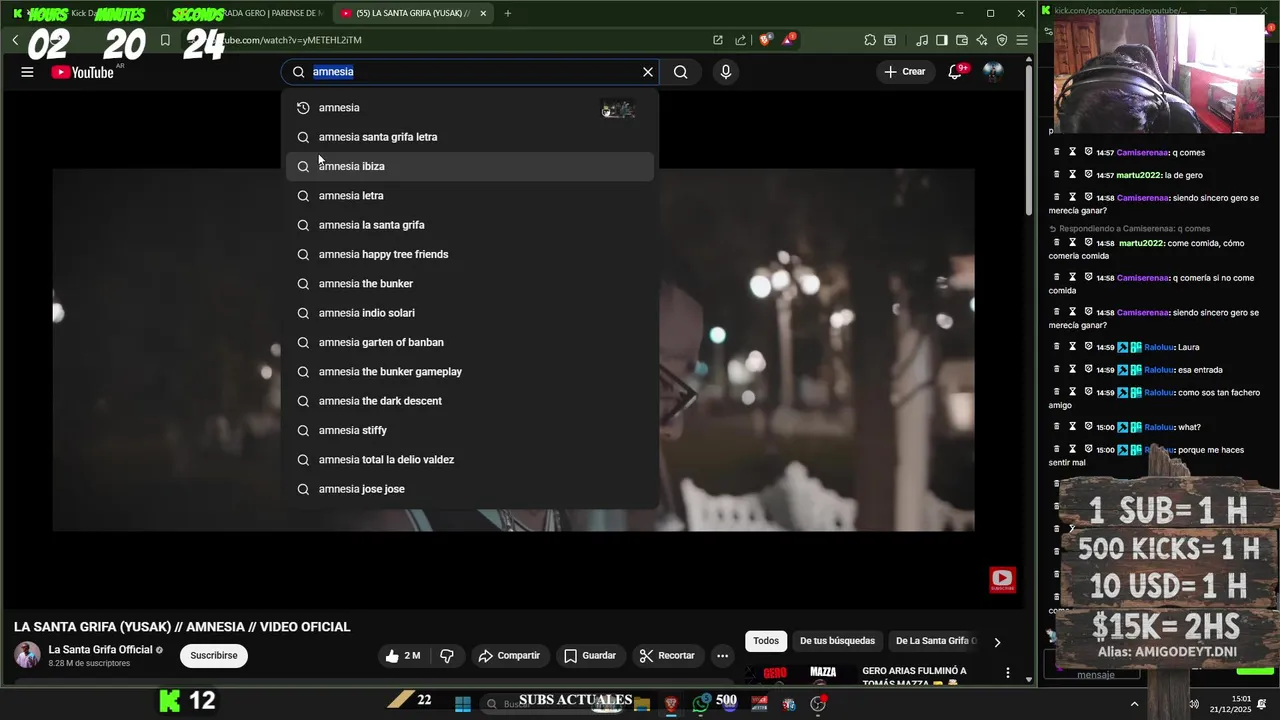Open the Brave VPN shield icon
The width and height of the screenshot is (1280, 720).
click(x=1002, y=40)
